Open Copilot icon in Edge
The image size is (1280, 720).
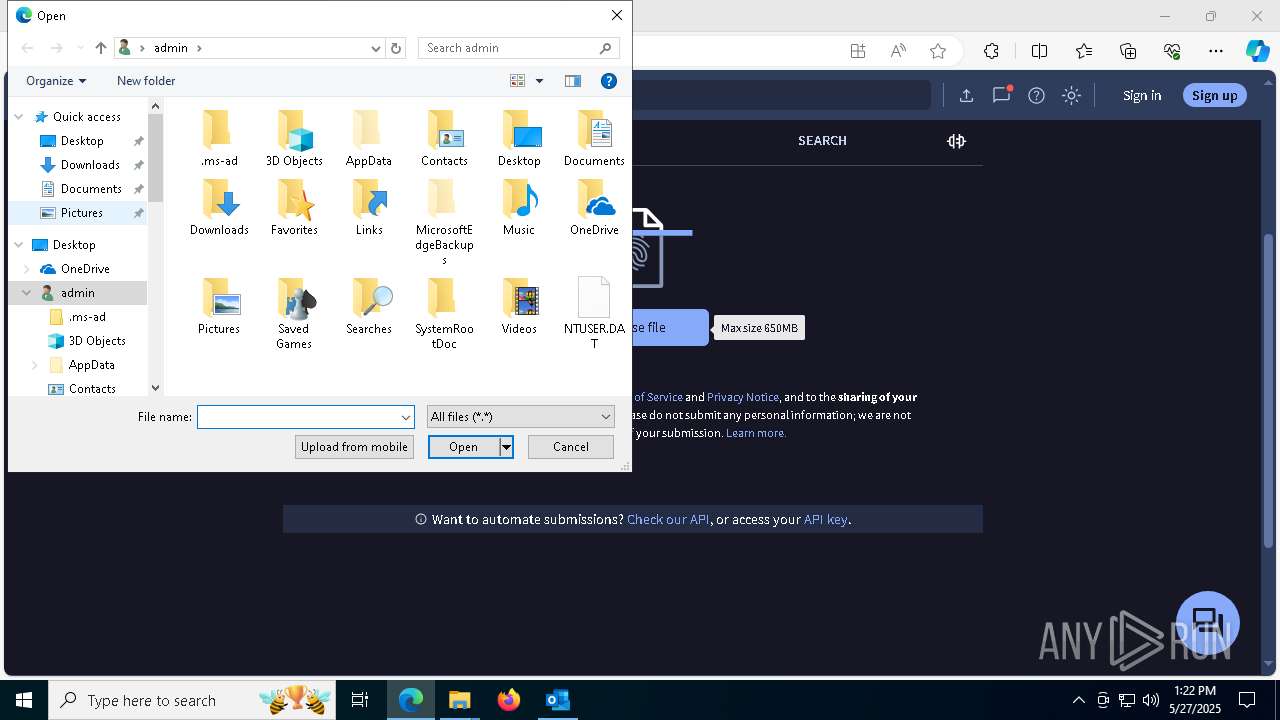coord(1257,51)
